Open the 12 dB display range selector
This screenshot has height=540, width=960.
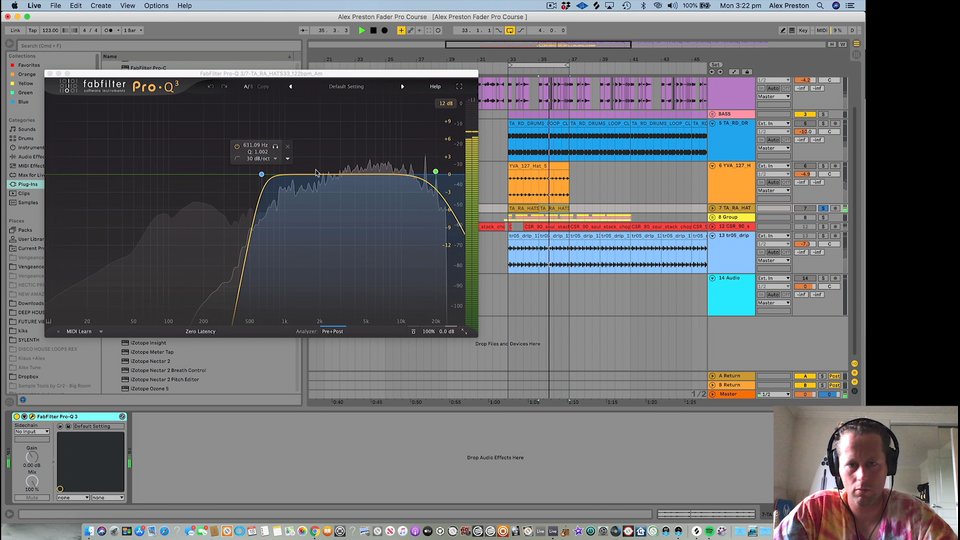[446, 103]
